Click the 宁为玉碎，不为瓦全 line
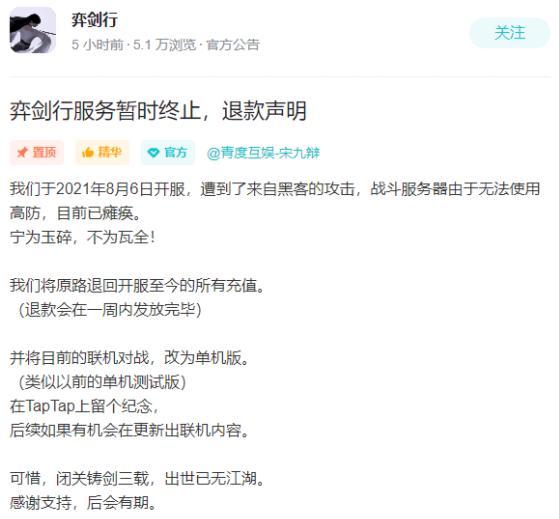The image size is (559, 519). coord(82,237)
